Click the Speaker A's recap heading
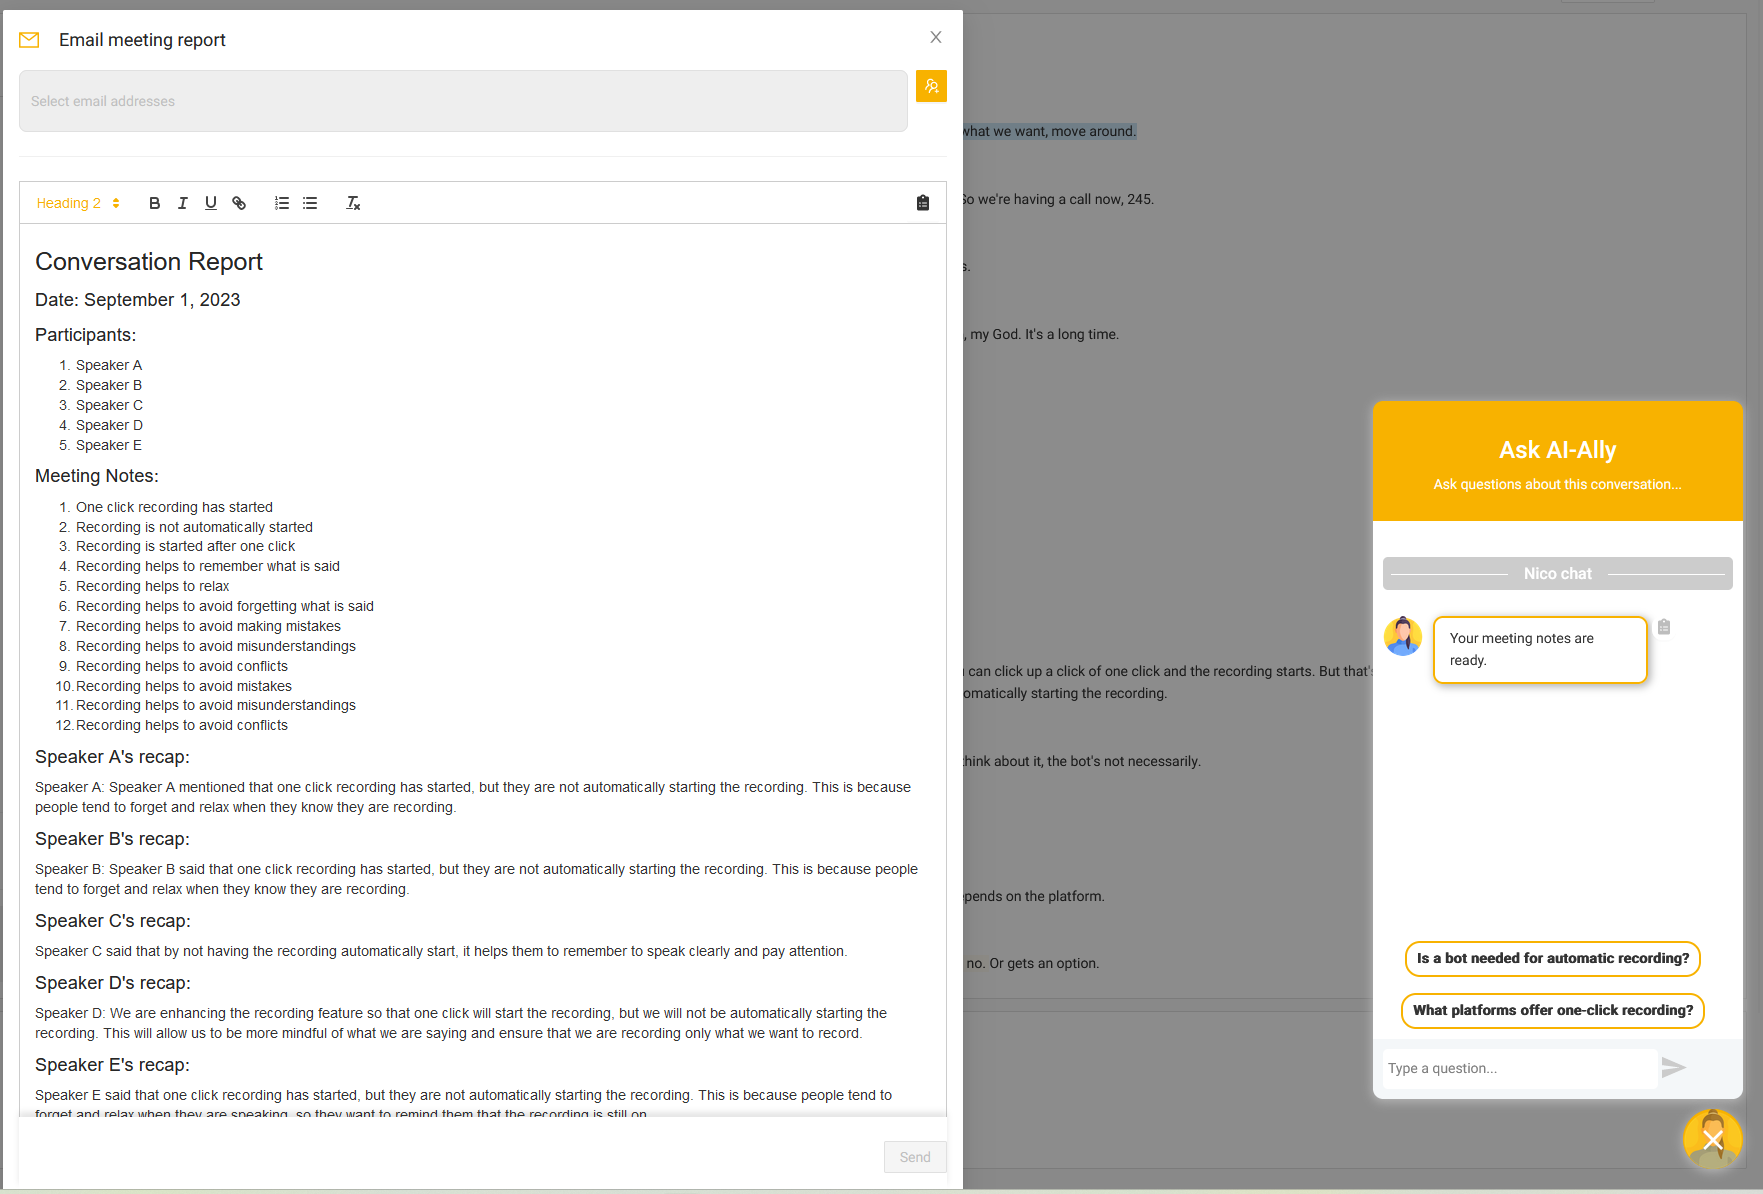Image resolution: width=1763 pixels, height=1194 pixels. click(x=112, y=757)
